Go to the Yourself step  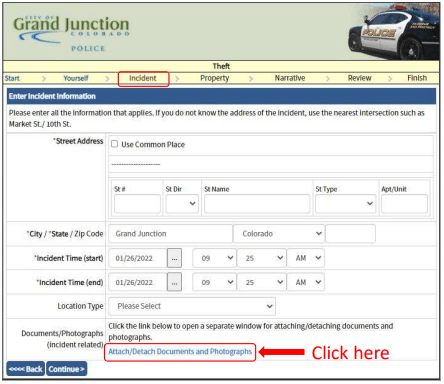(76, 78)
